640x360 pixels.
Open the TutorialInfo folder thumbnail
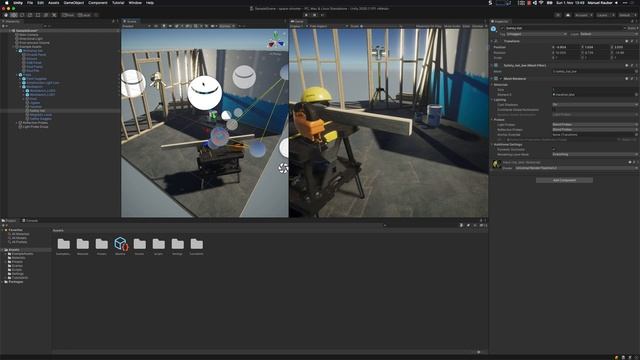pos(196,246)
